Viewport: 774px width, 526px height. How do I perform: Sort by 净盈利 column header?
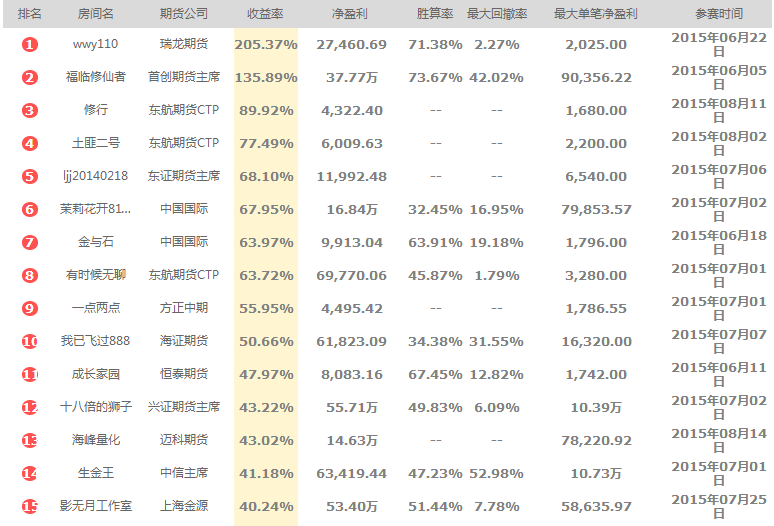[x=350, y=14]
